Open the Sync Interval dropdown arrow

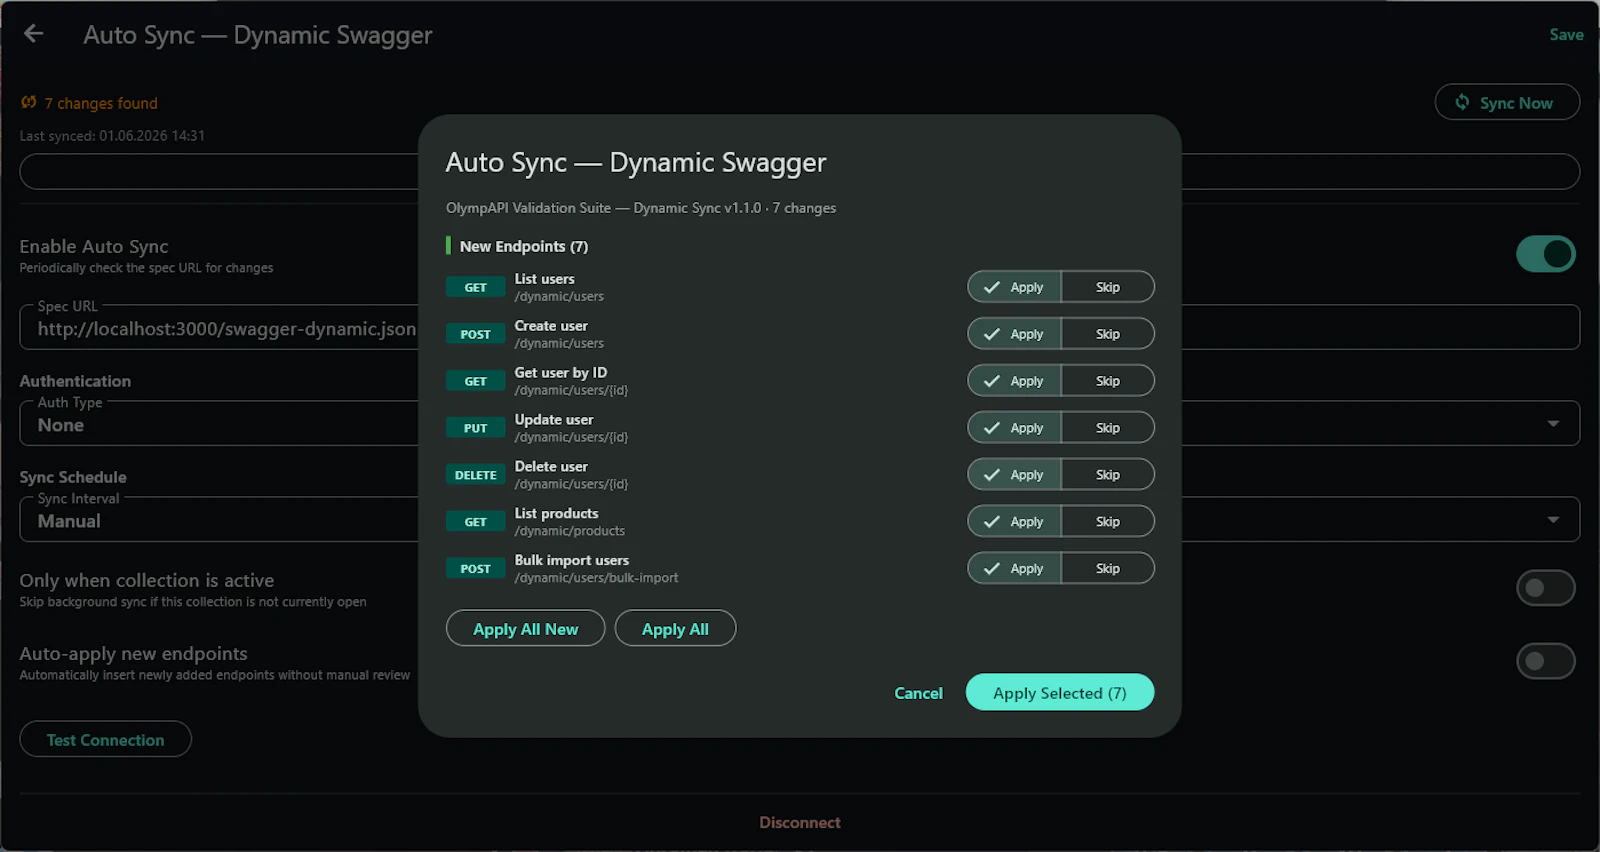pyautogui.click(x=1553, y=520)
